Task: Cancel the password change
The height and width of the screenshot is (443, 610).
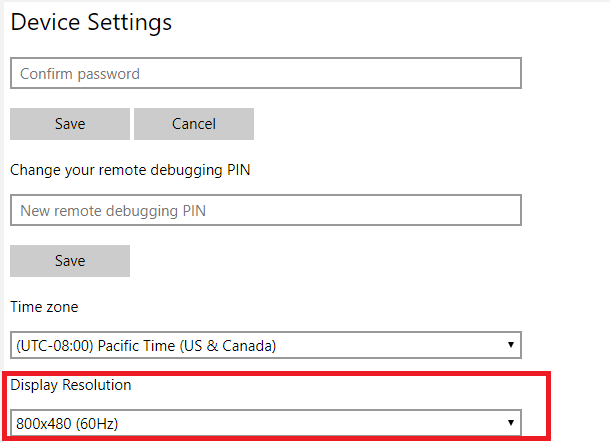Action: coord(194,124)
